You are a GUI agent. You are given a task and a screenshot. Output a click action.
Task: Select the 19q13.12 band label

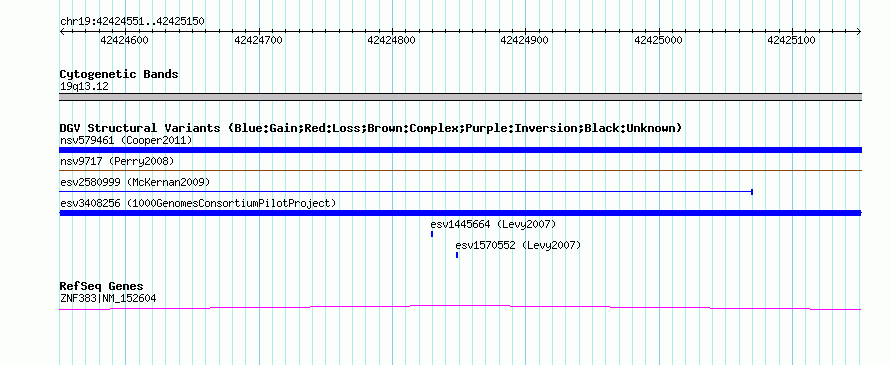click(x=84, y=87)
